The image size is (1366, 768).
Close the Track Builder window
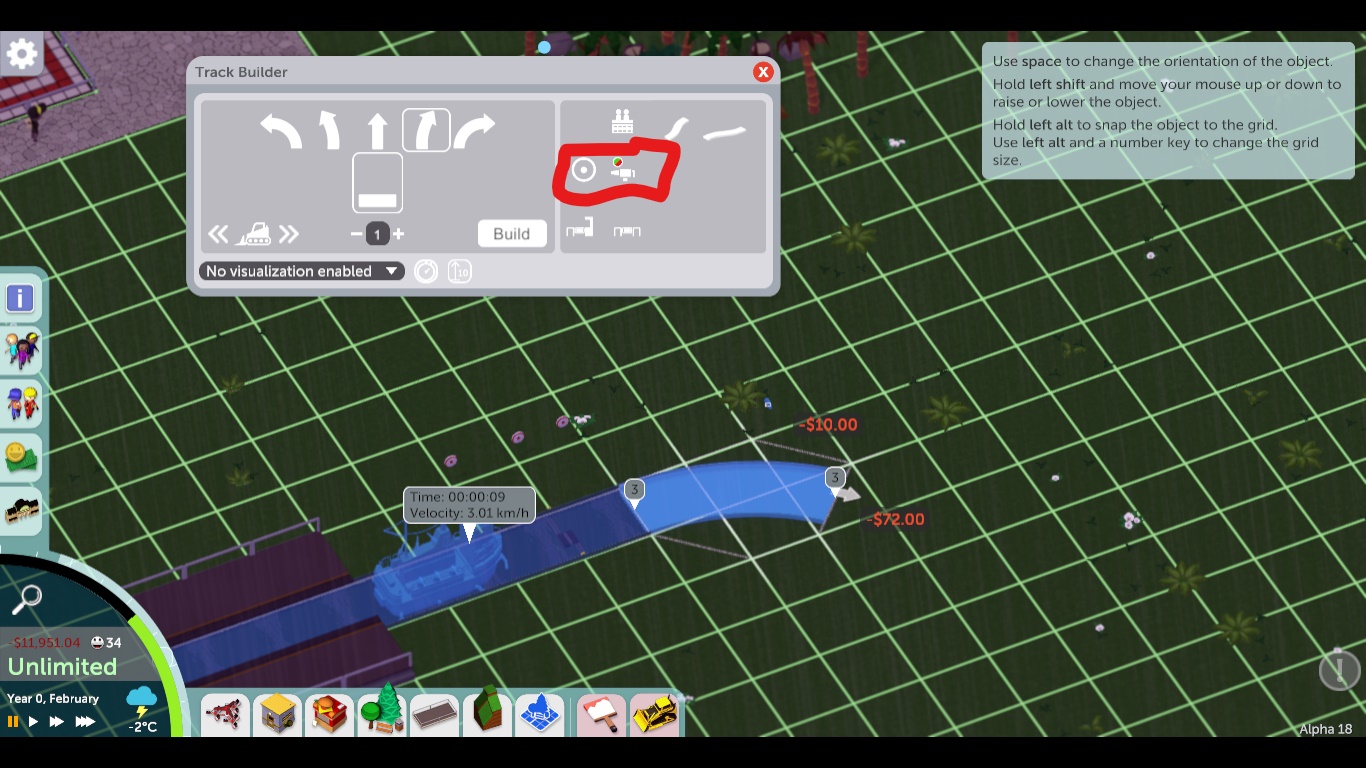(763, 72)
